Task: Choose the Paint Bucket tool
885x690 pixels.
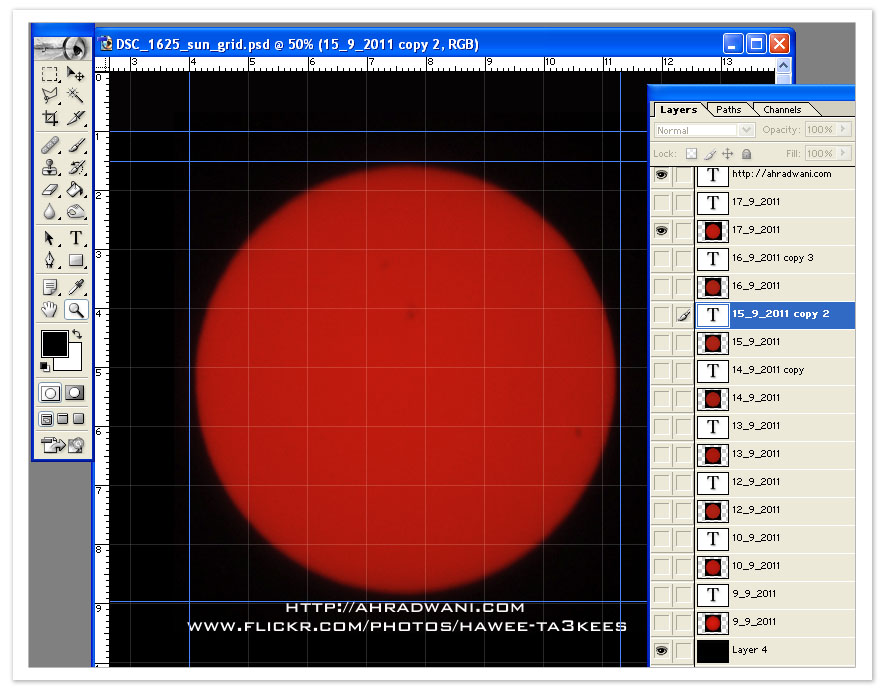Action: coord(76,189)
